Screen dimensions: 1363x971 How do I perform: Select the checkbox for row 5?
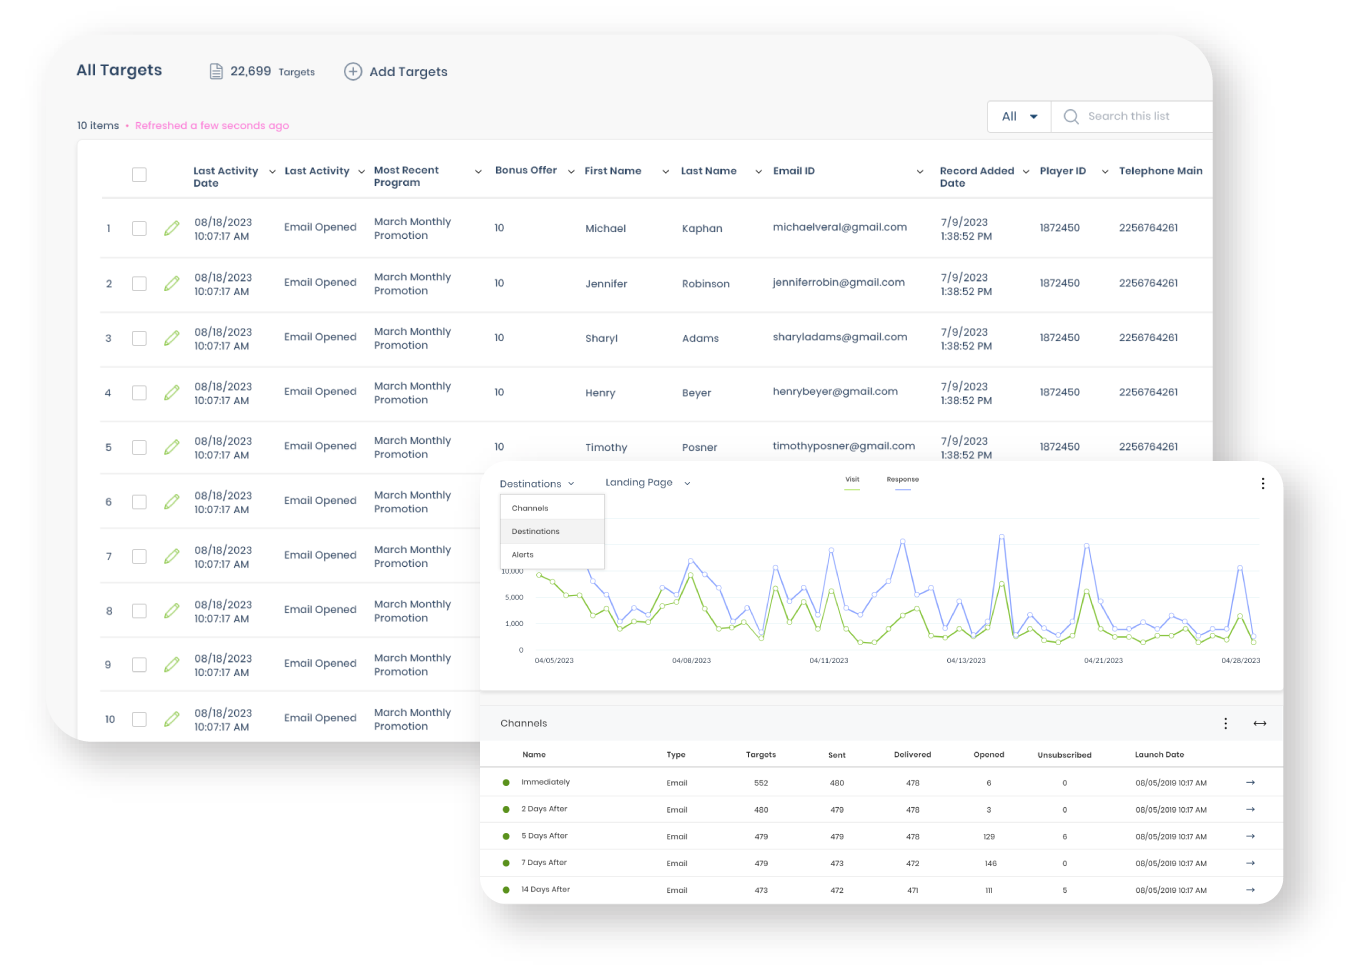[139, 447]
